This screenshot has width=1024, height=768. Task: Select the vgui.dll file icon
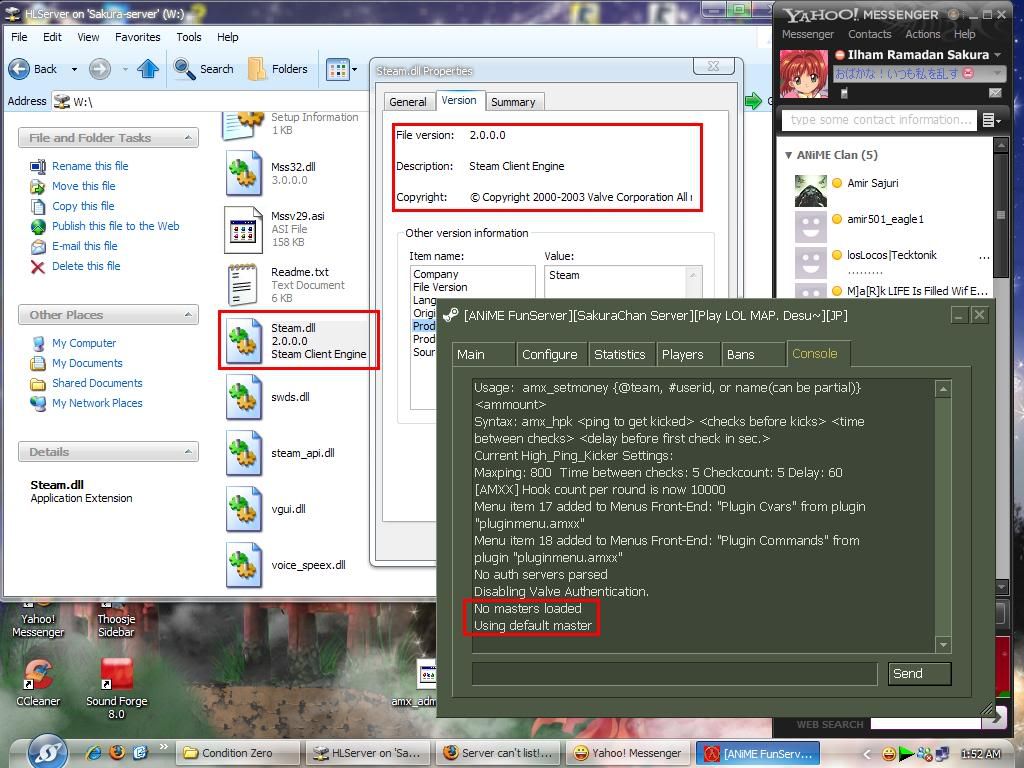pyautogui.click(x=244, y=509)
